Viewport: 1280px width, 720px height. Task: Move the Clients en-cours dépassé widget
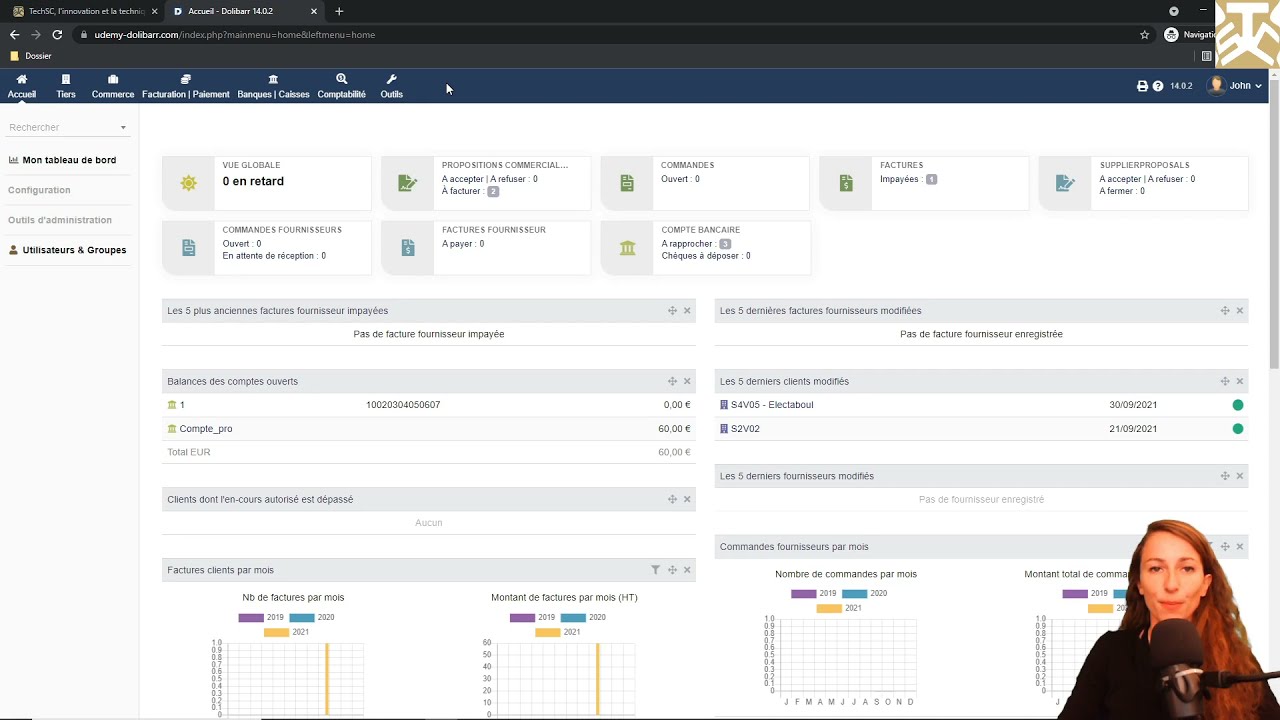coord(672,499)
